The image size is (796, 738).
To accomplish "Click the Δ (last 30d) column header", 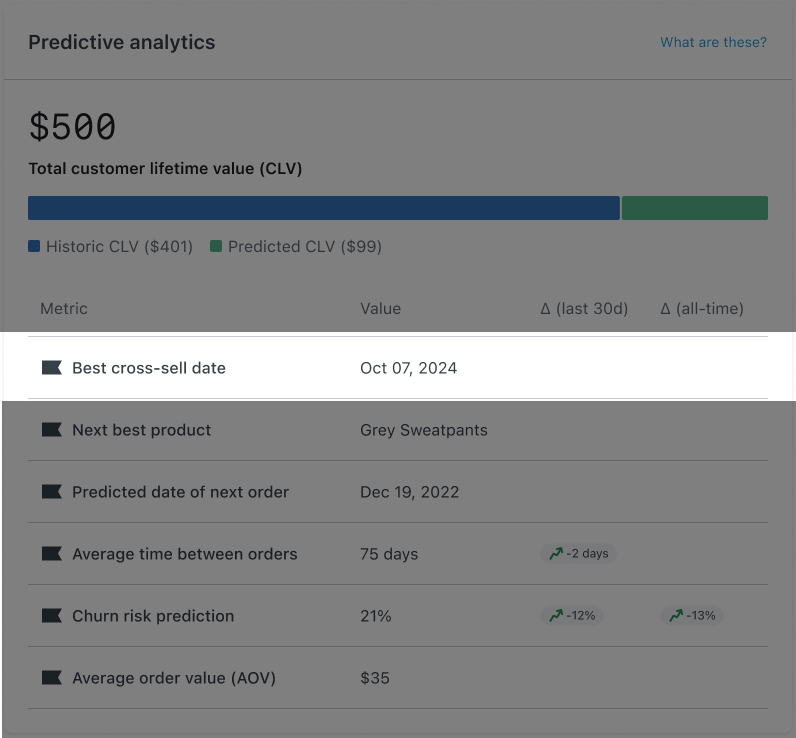I will coord(584,309).
